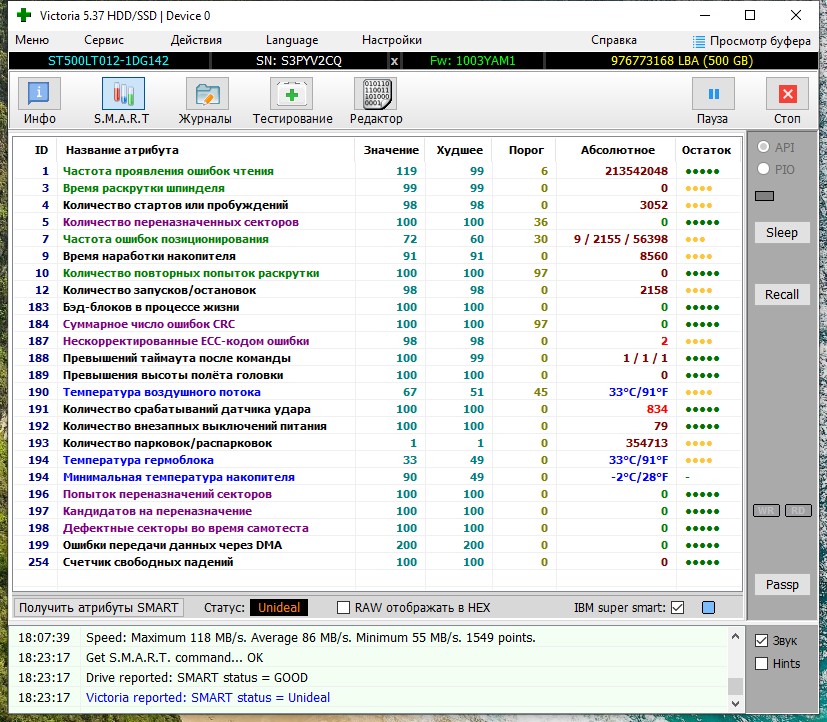Viewport: 827px width, 722px height.
Task: Click absolute value 354713
Action: coord(647,443)
